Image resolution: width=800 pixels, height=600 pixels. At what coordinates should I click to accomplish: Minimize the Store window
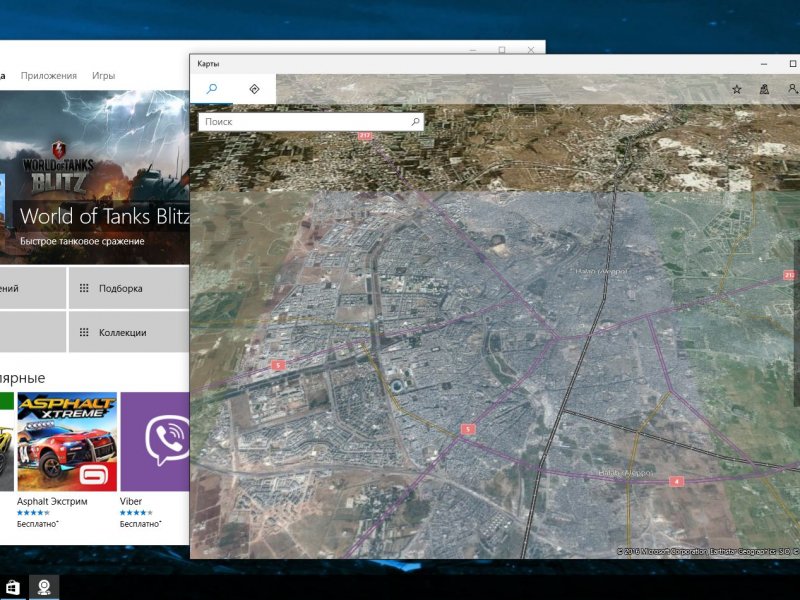473,49
